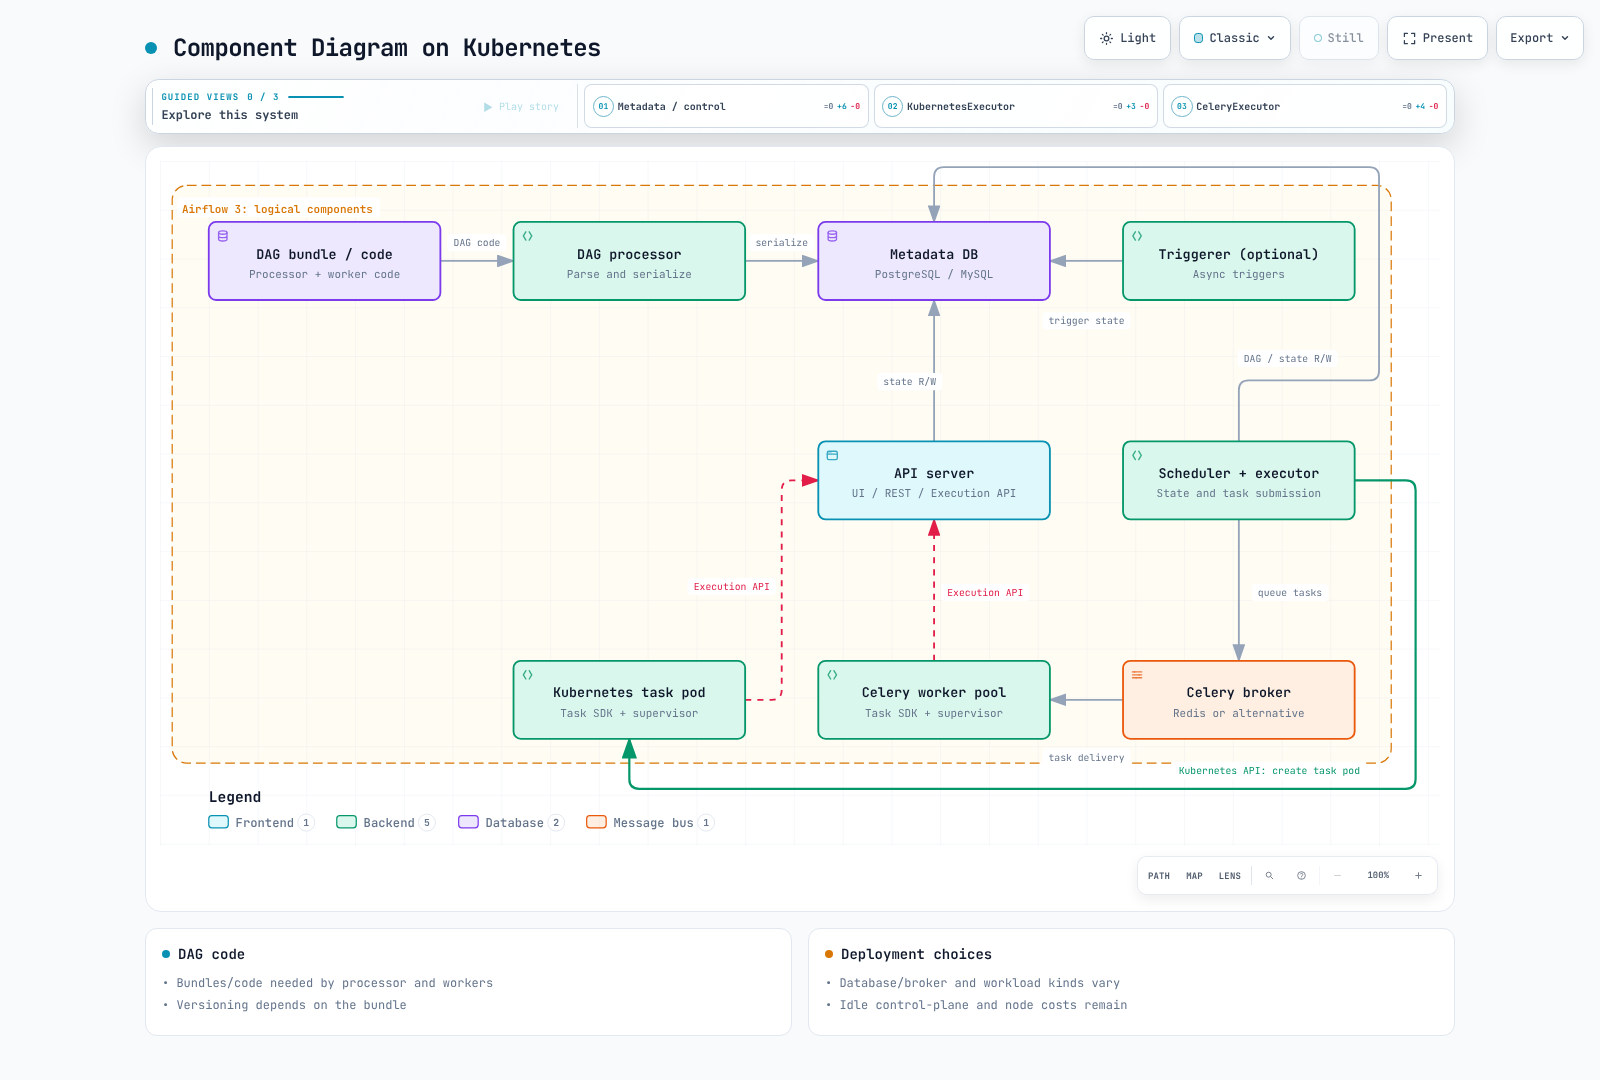Open help via the question mark icon
Screen dimensions: 1600x1080
pyautogui.click(x=1301, y=876)
